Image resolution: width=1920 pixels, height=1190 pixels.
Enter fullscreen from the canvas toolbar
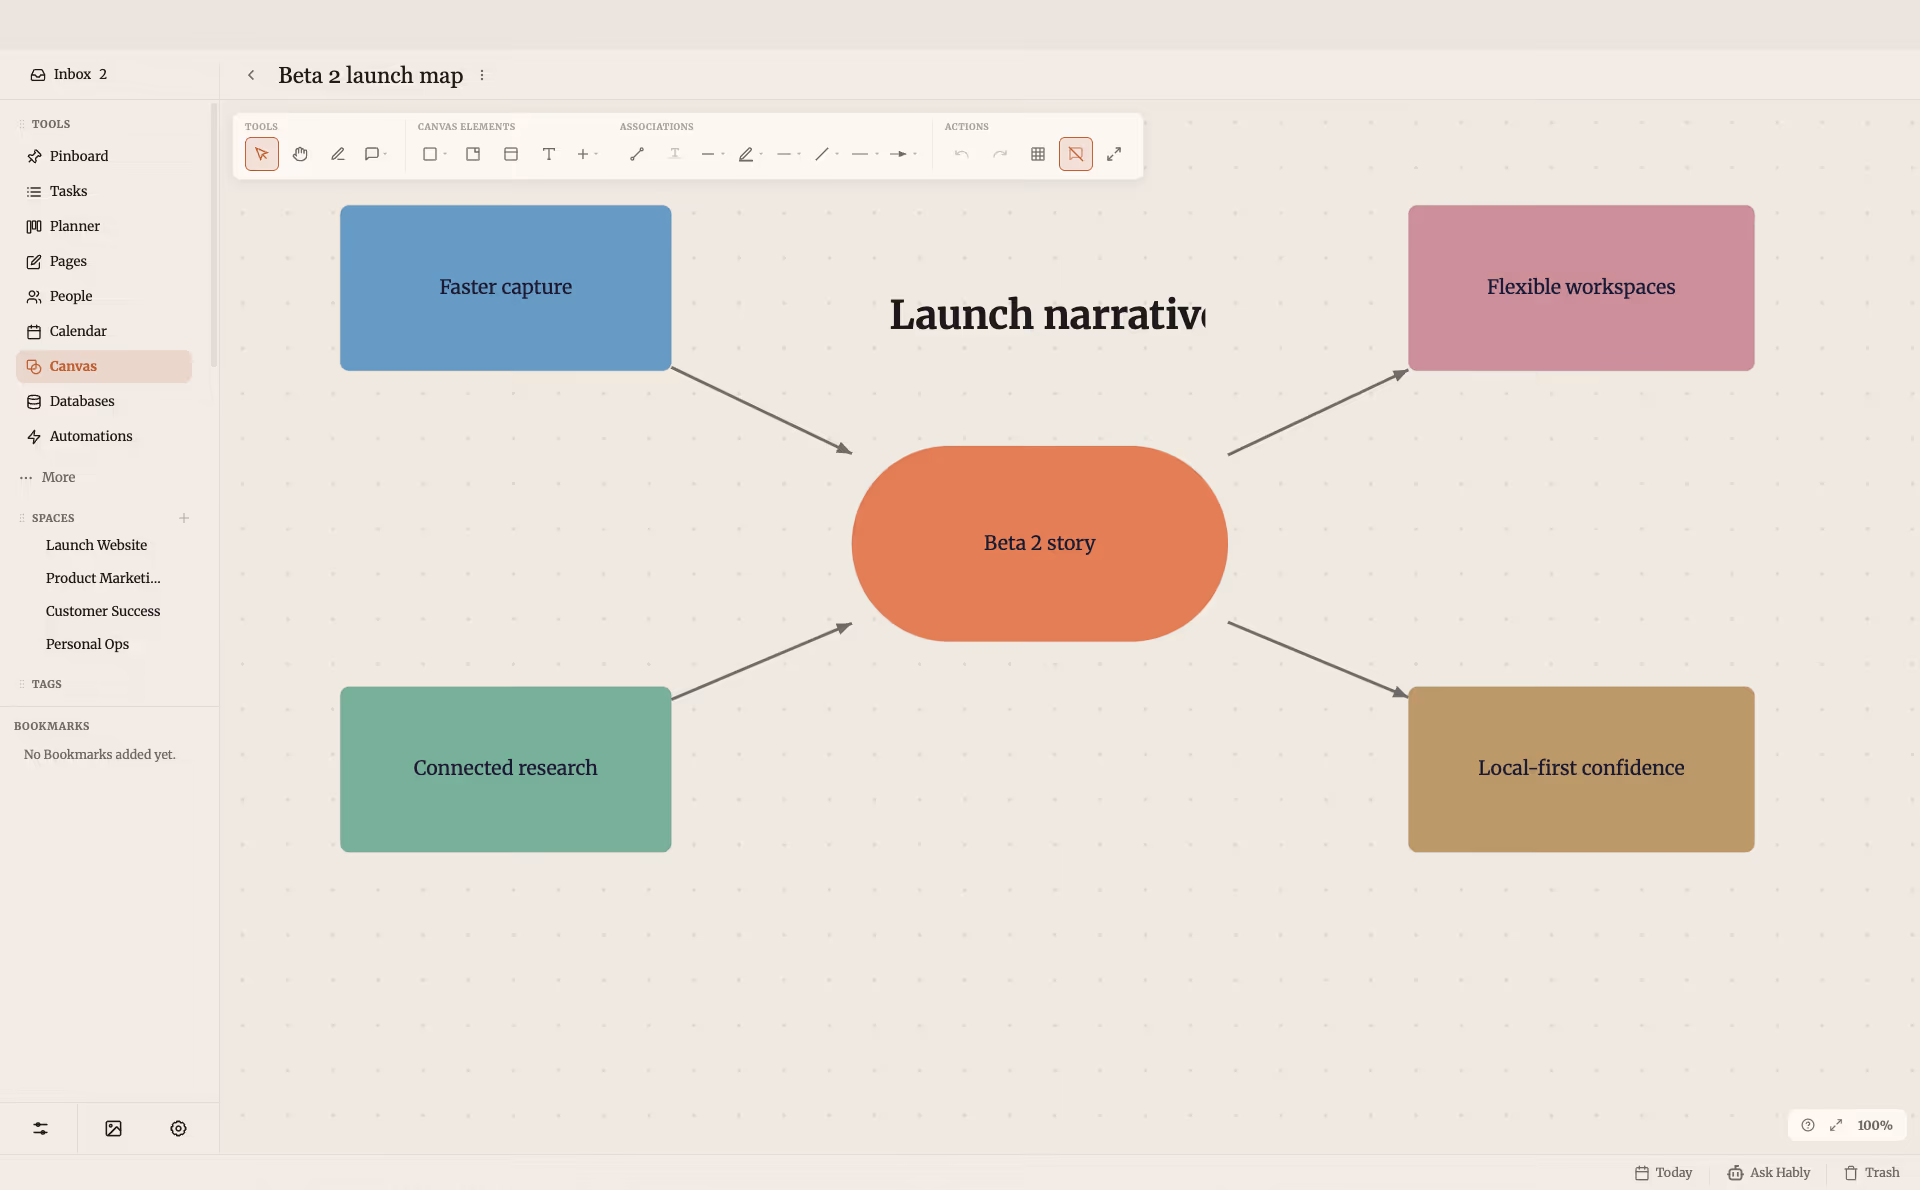point(1114,154)
